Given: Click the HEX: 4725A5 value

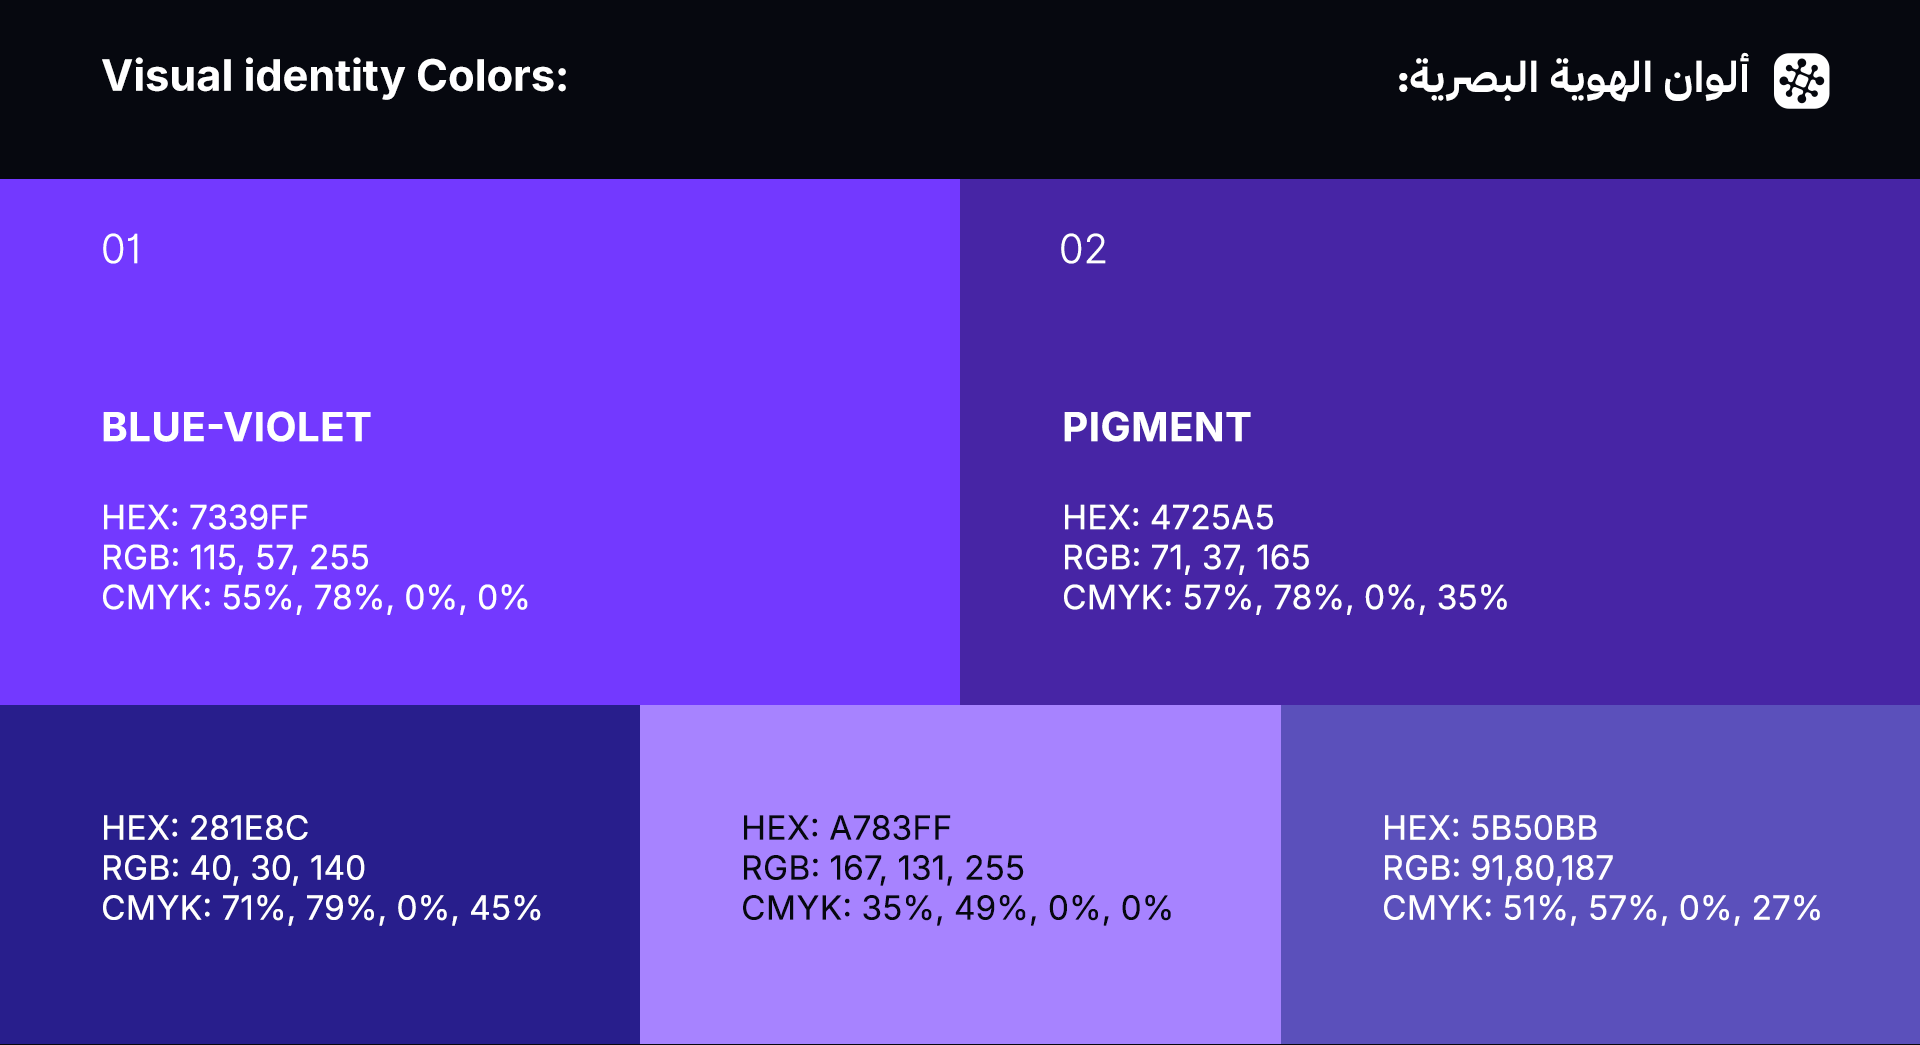Looking at the screenshot, I should coord(1168,518).
